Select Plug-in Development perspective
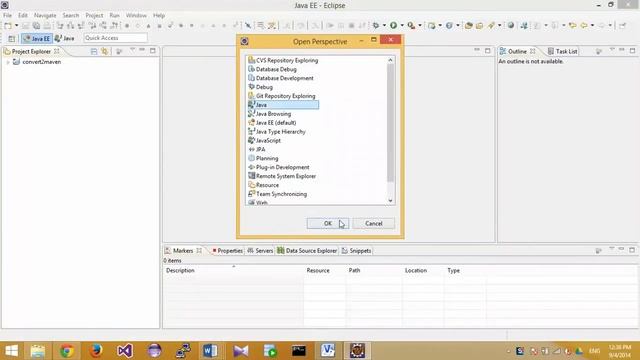This screenshot has height=360, width=640. (x=279, y=167)
